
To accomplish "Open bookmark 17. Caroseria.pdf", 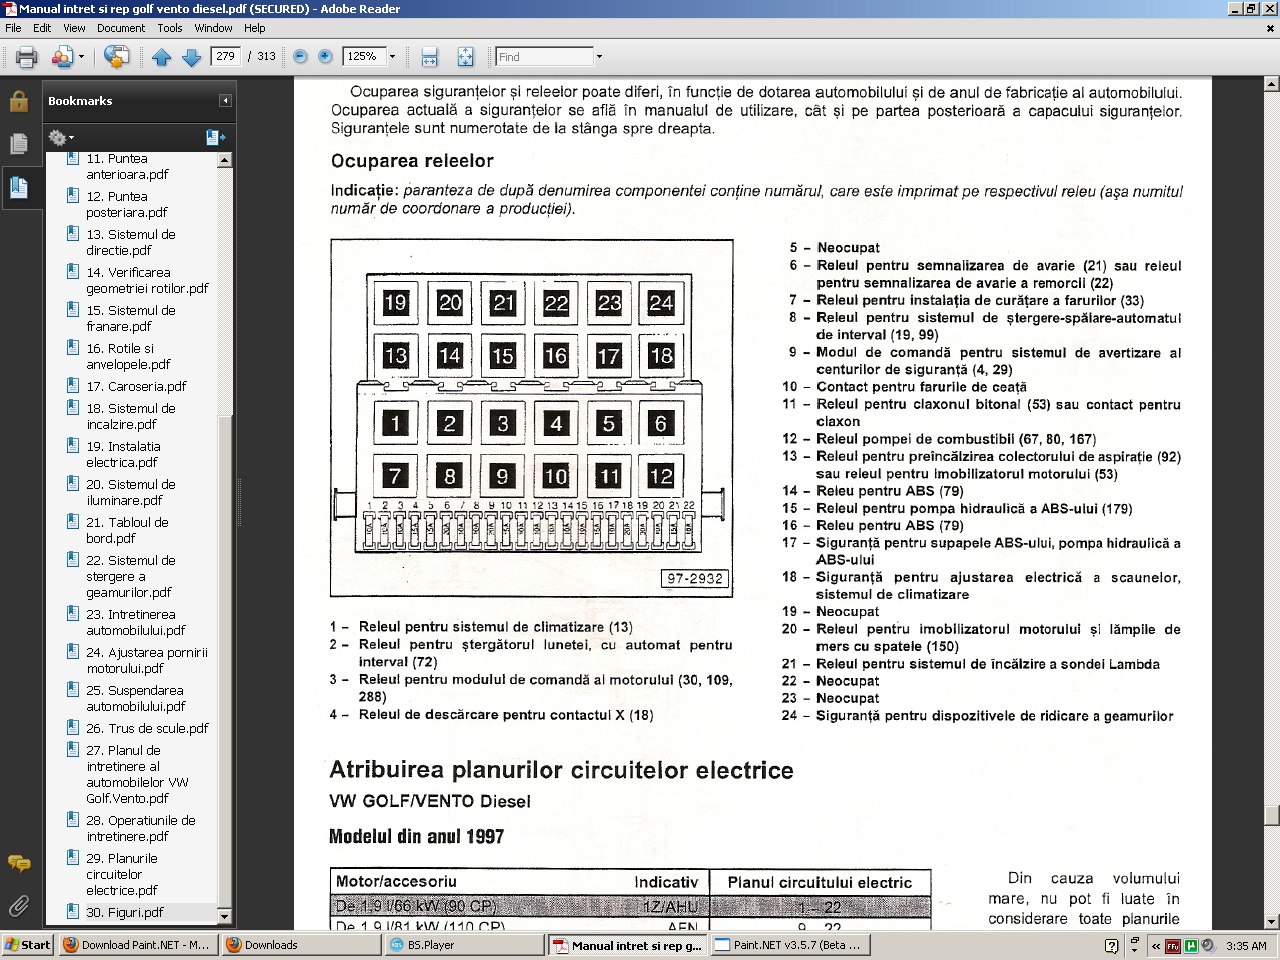I will pos(136,386).
